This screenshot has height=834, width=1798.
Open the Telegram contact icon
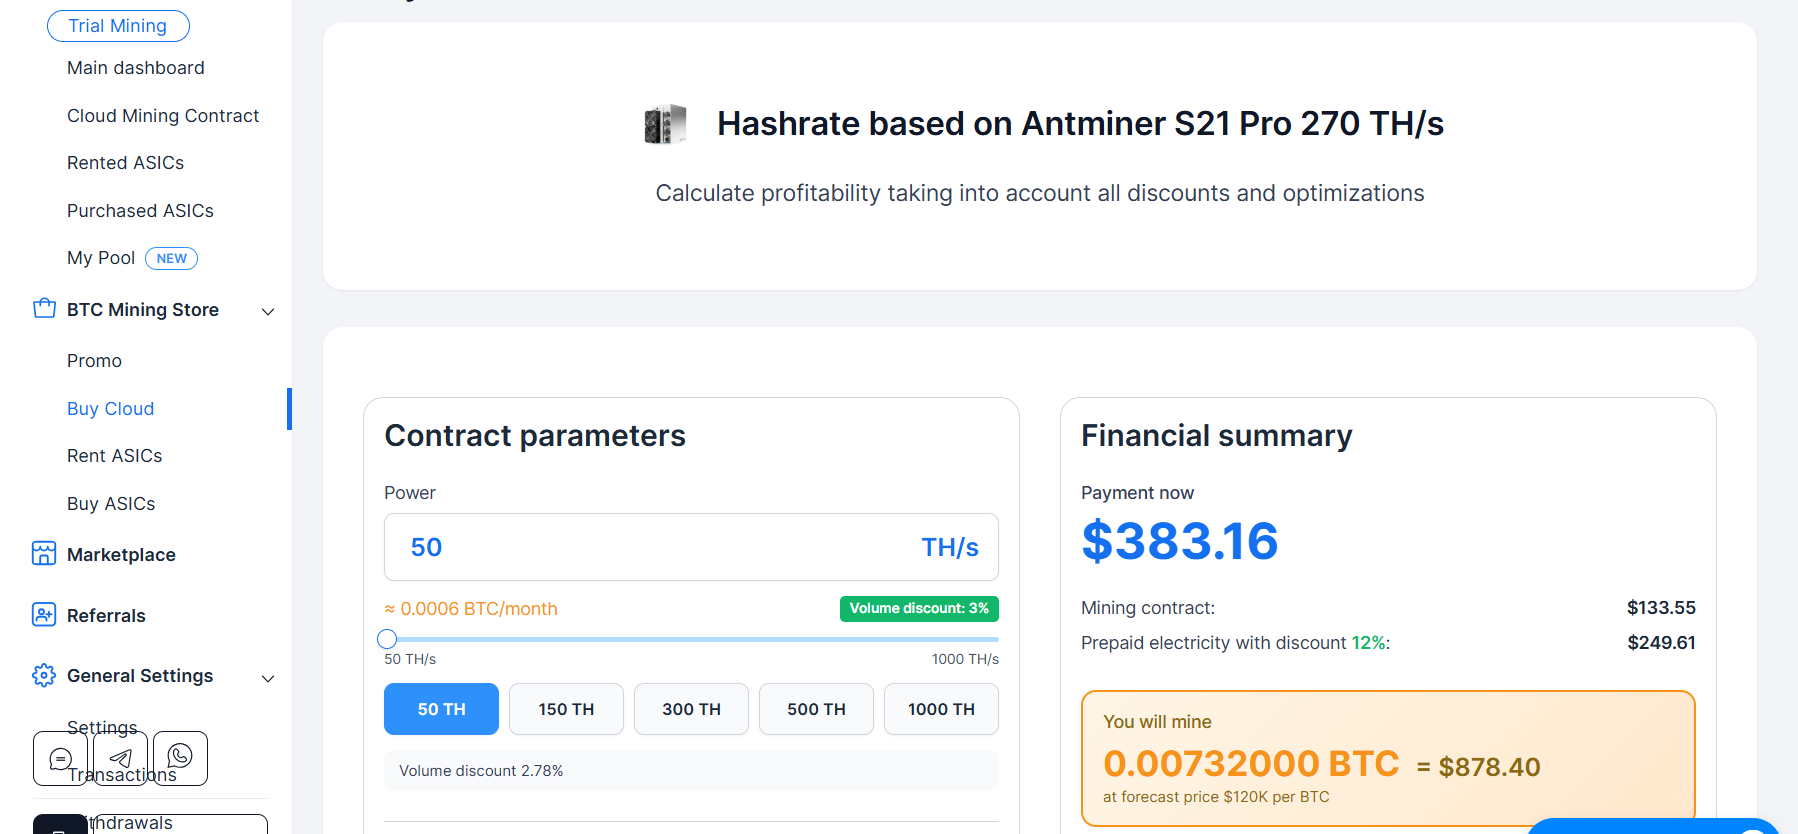click(120, 759)
